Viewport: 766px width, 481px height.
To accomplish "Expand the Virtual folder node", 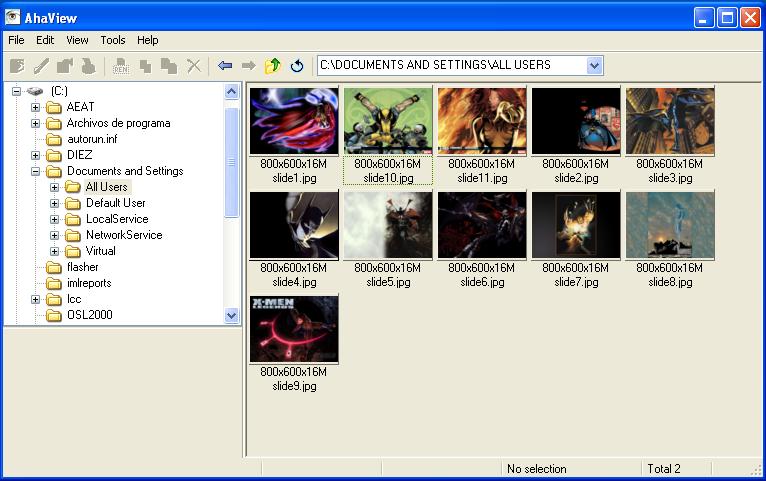I will coord(54,251).
